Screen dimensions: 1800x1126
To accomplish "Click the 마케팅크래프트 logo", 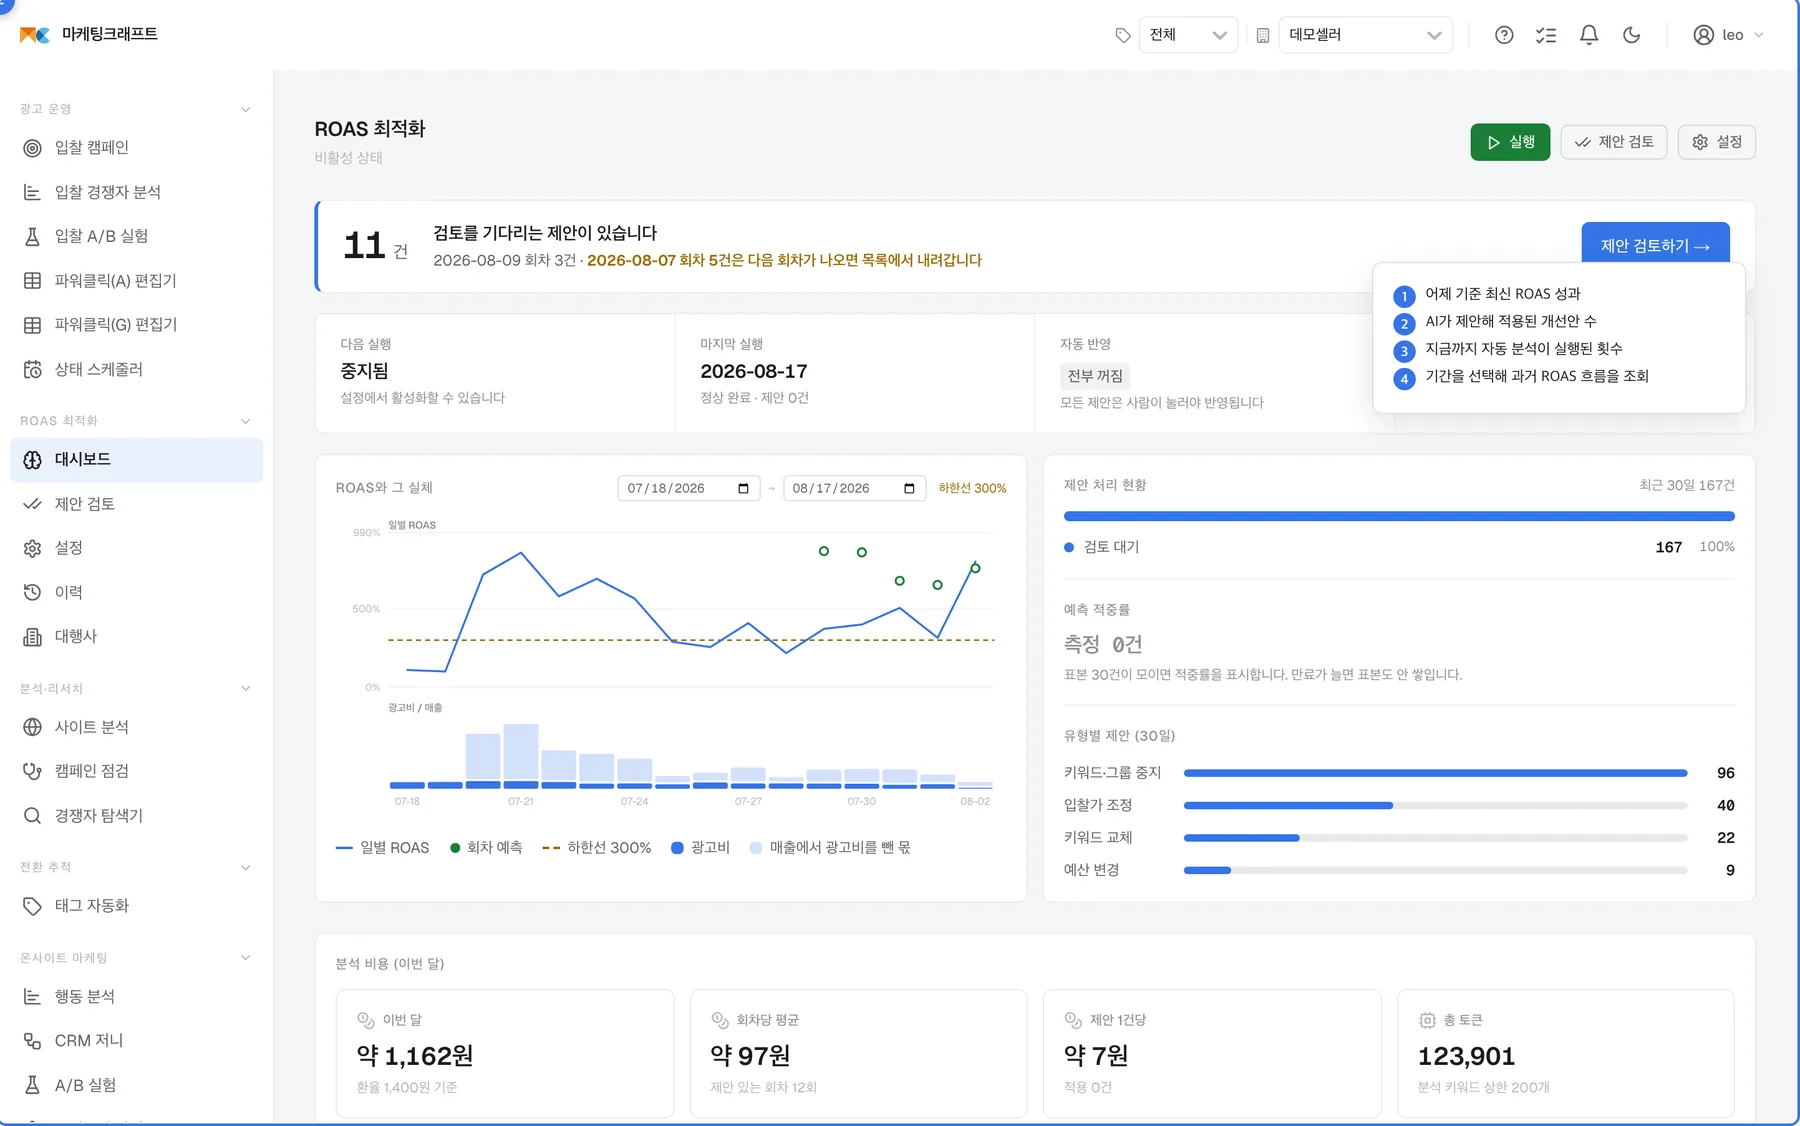I will pos(88,34).
